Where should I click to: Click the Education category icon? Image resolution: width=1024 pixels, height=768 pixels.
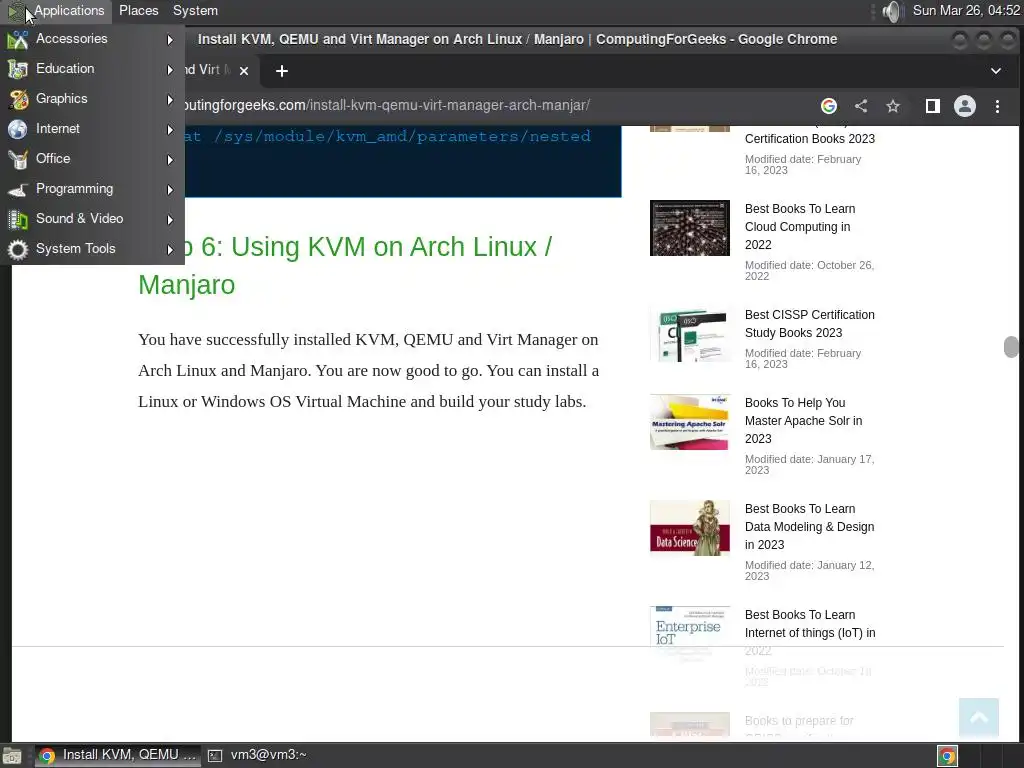coord(18,69)
